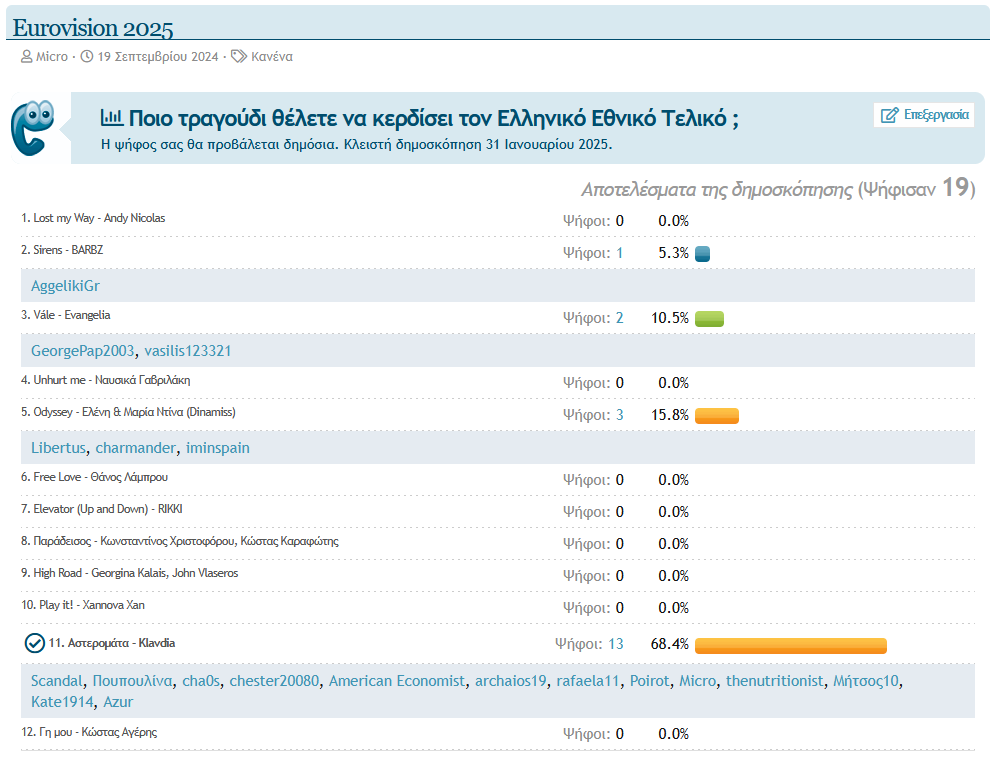
Task: Click option 2. Sirens - BARBZ
Action: click(62, 250)
